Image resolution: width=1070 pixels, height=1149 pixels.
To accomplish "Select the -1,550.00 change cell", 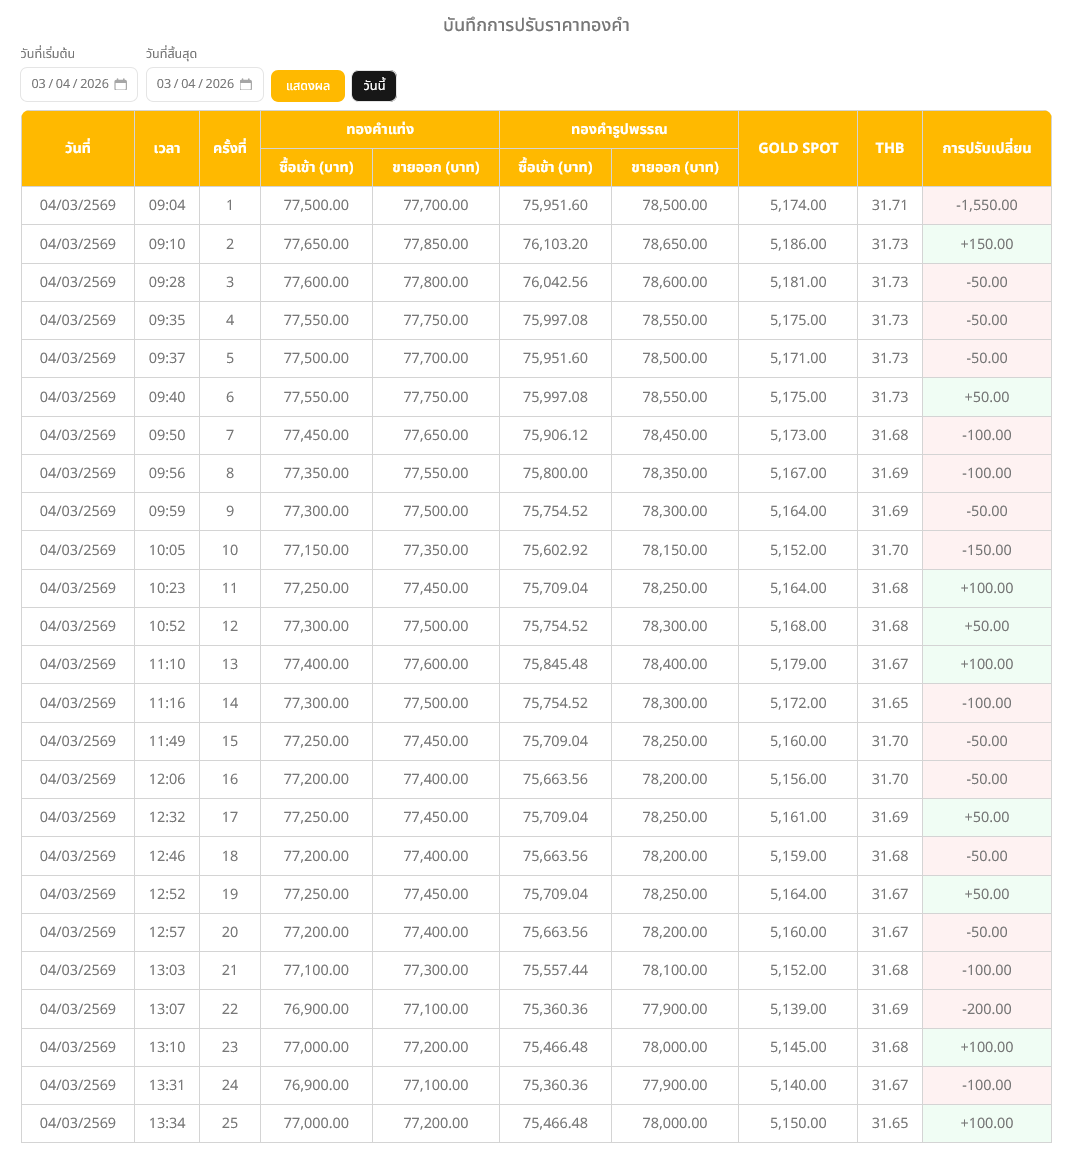I will coord(986,205).
